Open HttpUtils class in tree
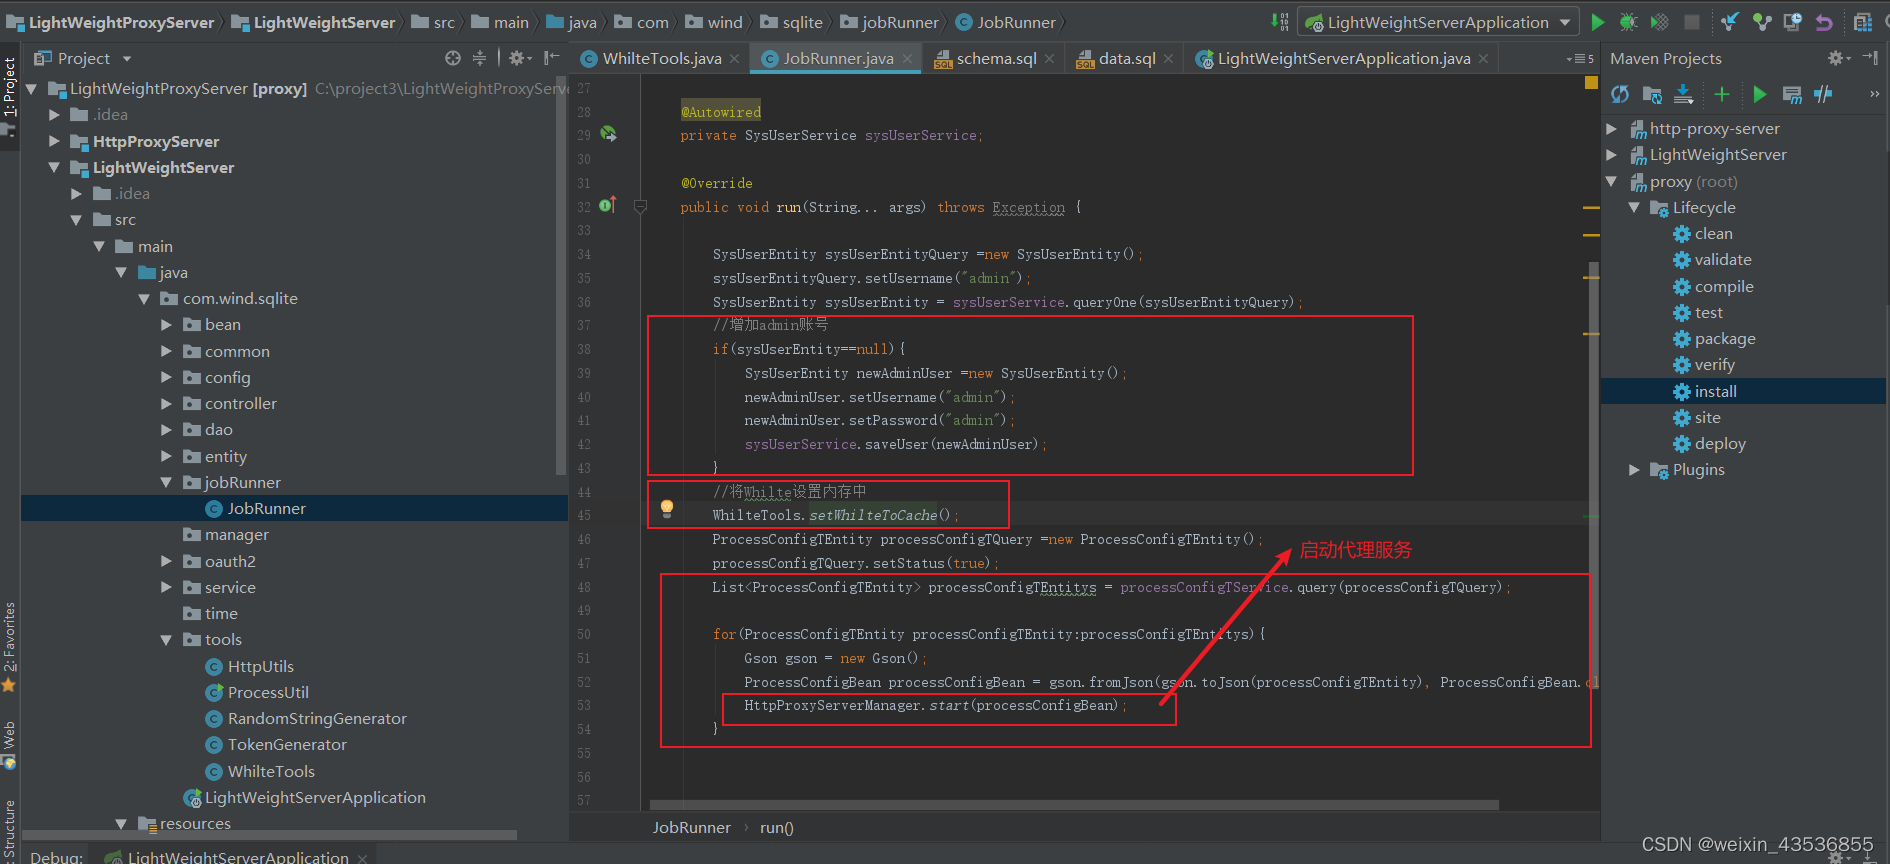This screenshot has height=864, width=1890. [260, 666]
